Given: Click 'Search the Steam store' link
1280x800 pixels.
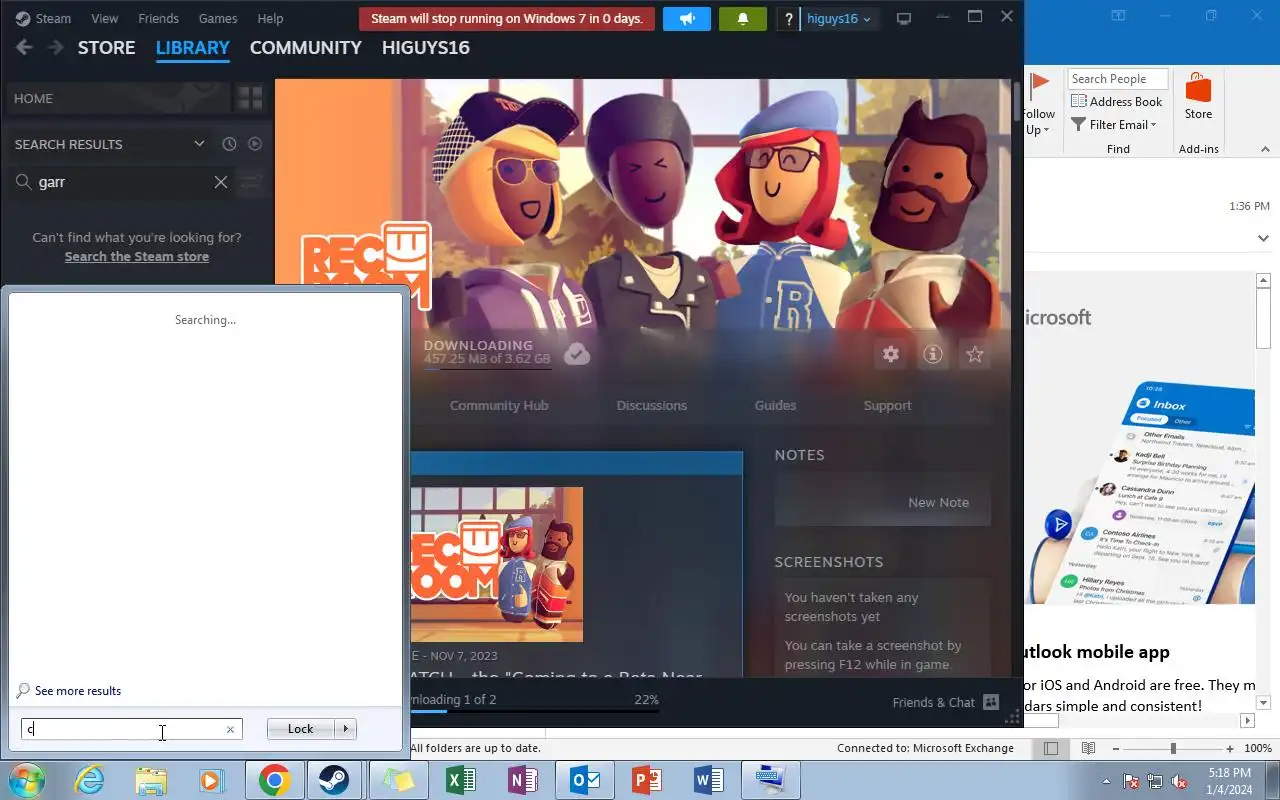Looking at the screenshot, I should tap(137, 257).
